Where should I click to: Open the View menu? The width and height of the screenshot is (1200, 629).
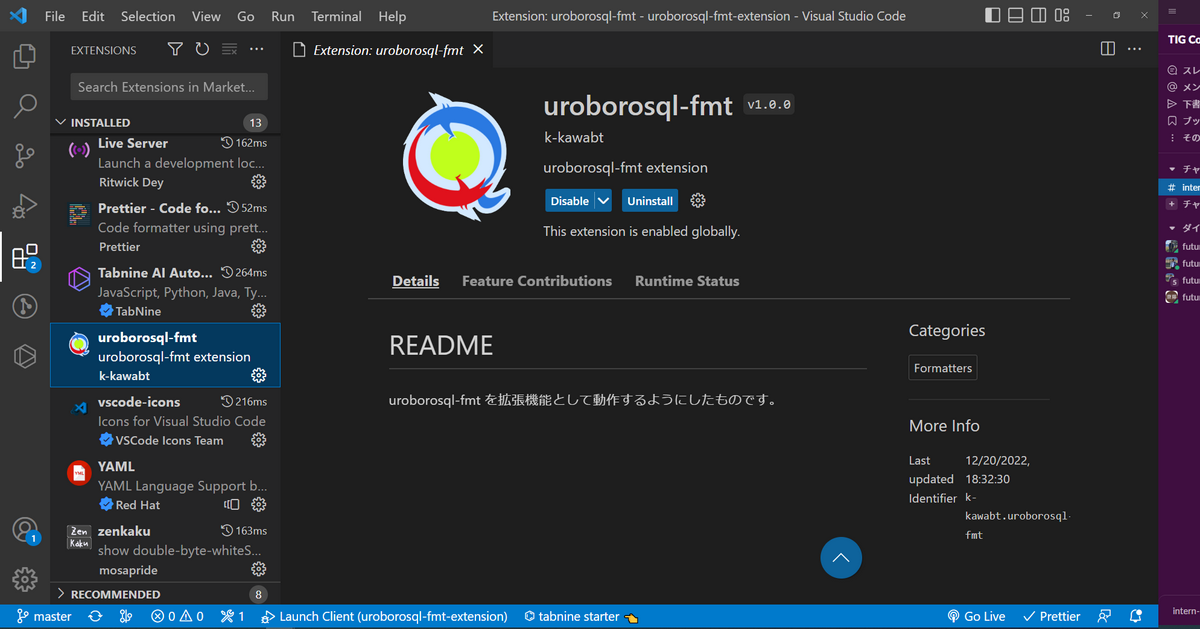[206, 16]
